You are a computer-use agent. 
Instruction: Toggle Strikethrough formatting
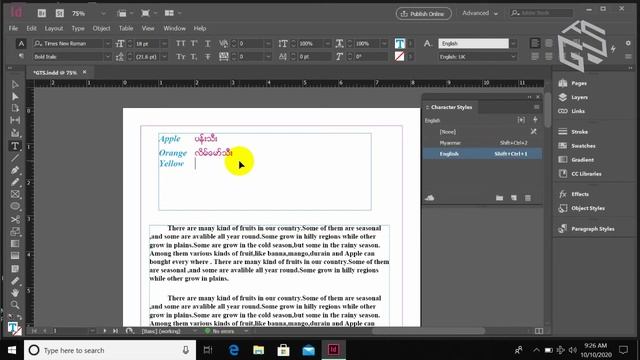208,57
